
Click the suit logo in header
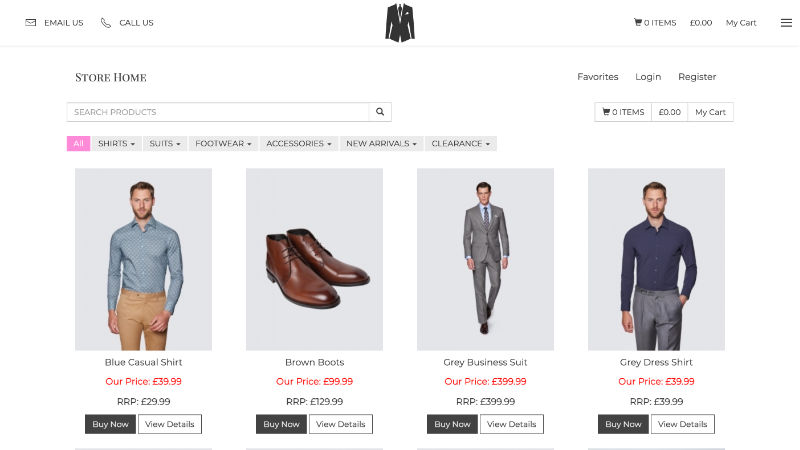(x=400, y=23)
